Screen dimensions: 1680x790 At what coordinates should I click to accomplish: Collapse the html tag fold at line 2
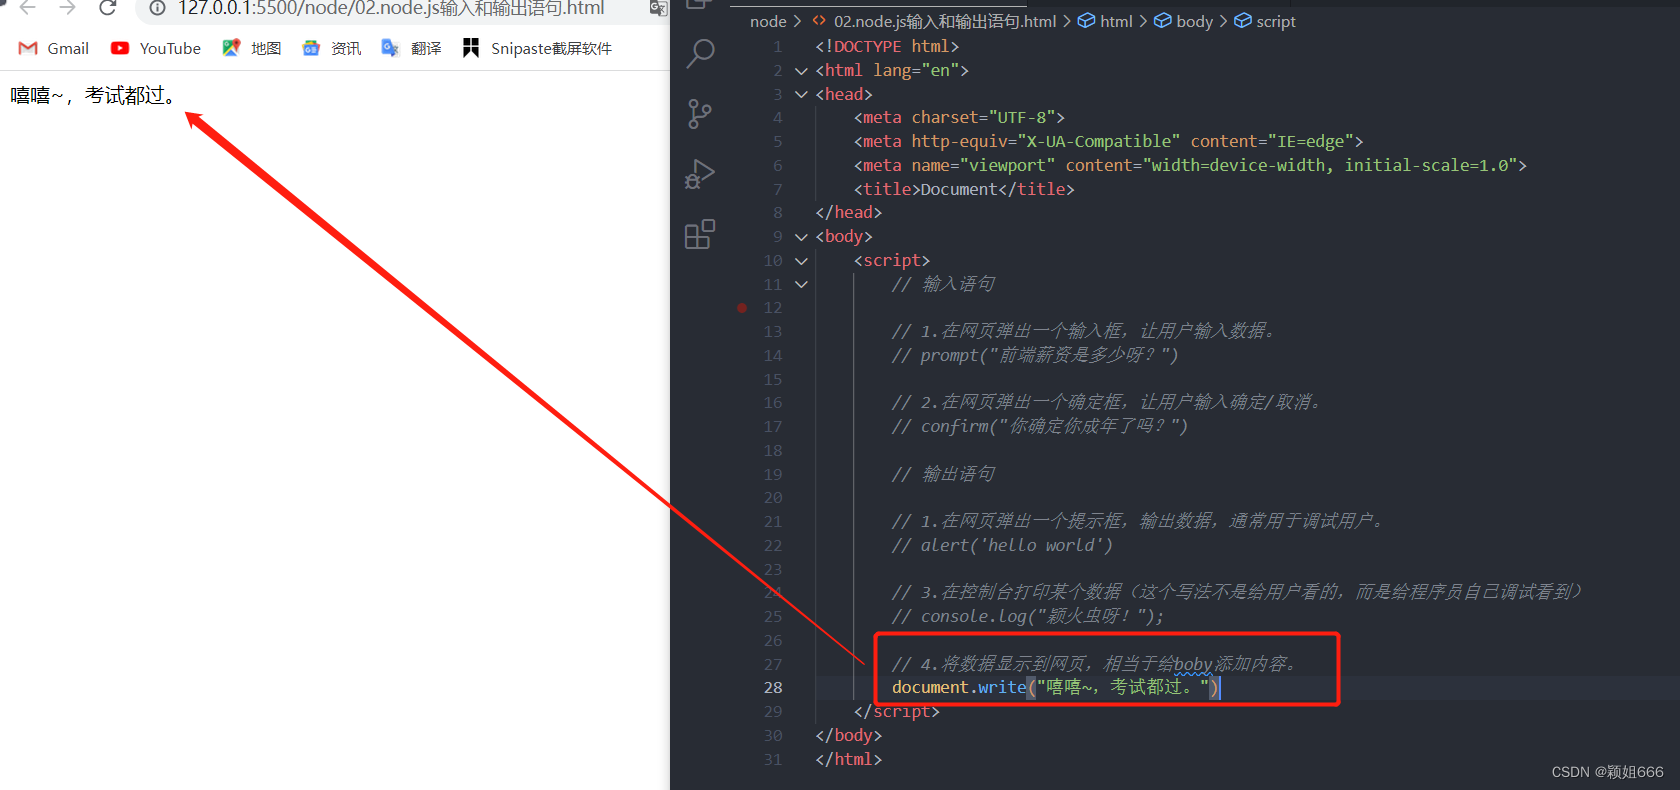pos(801,71)
